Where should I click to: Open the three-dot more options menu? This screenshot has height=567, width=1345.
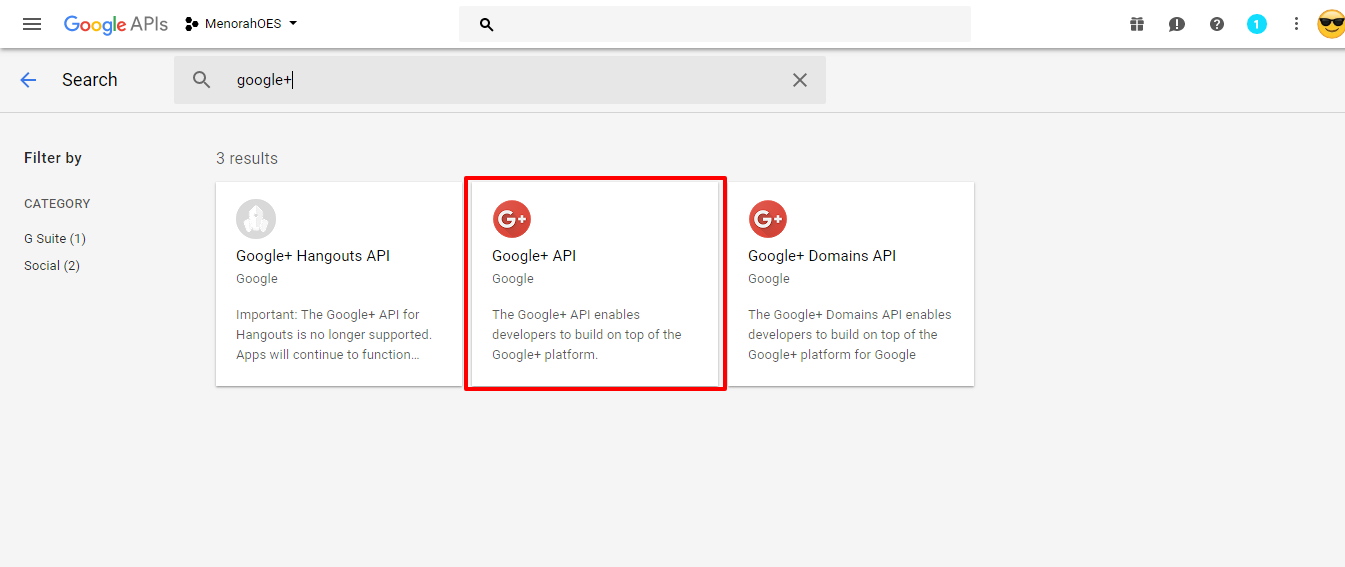click(x=1297, y=24)
